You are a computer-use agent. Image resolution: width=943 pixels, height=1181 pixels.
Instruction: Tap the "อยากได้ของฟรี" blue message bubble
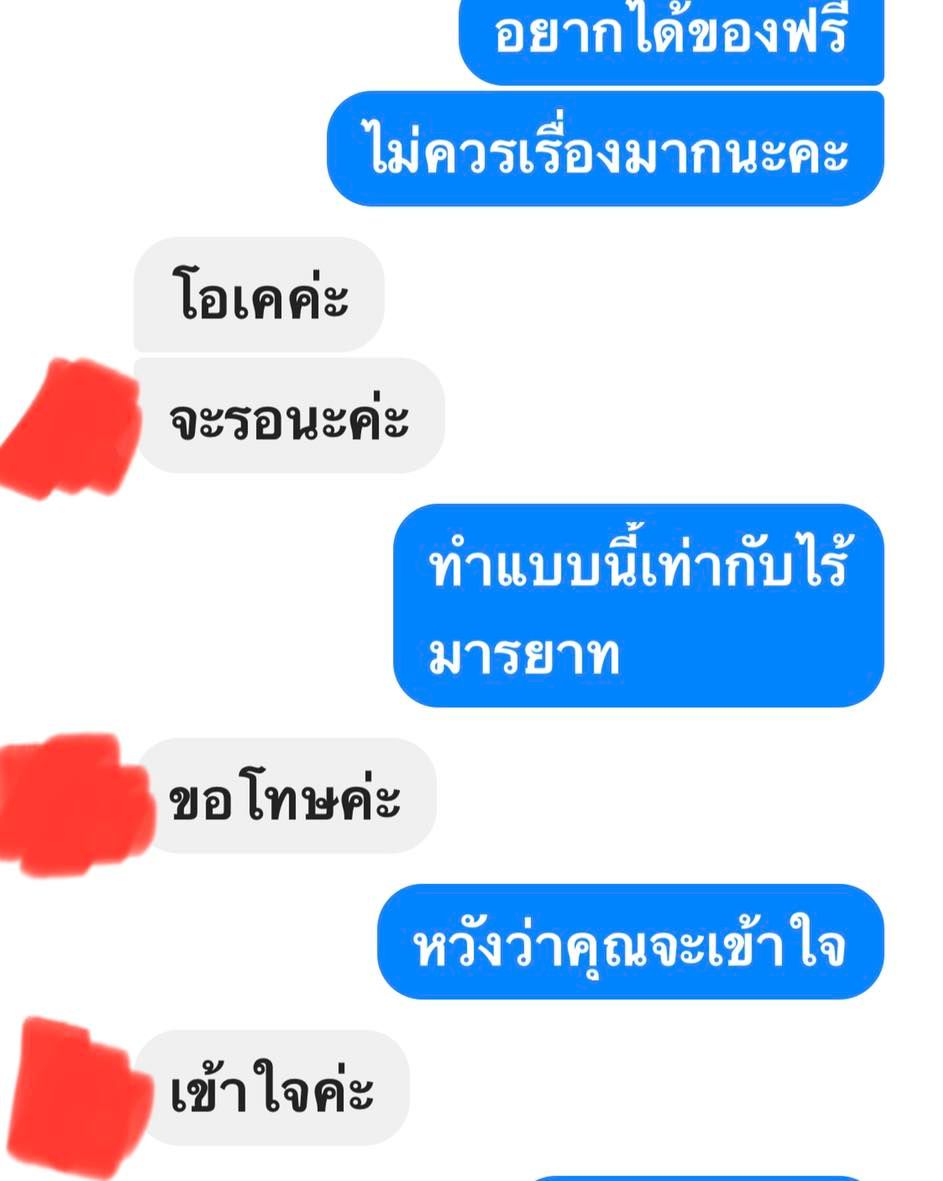671,41
